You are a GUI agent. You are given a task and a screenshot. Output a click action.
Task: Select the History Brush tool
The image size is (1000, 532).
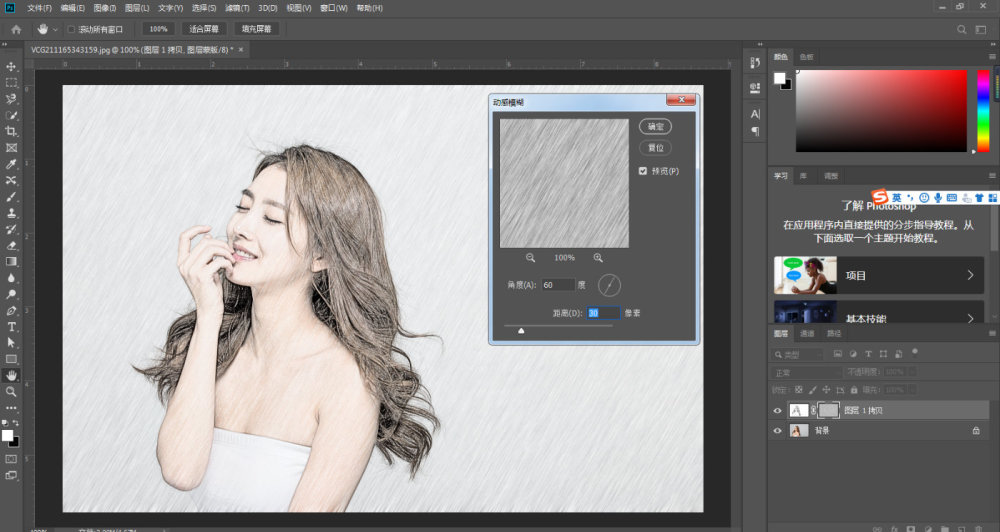click(x=11, y=229)
